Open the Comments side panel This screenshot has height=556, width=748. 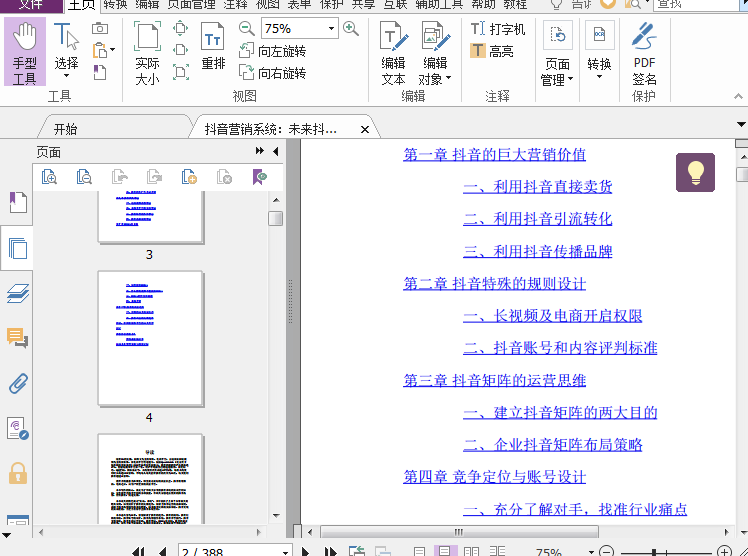18,338
